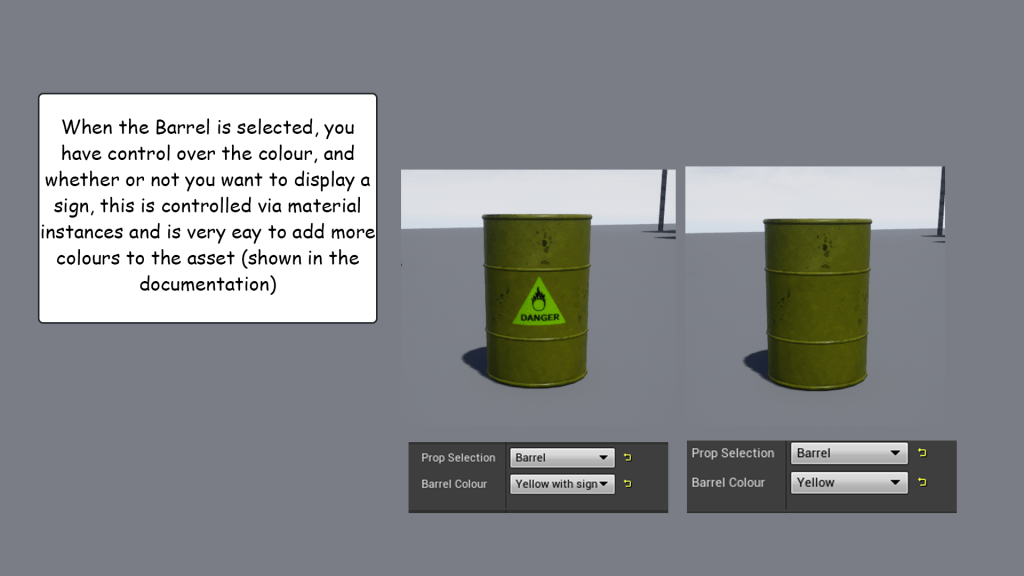Click the shadow beside the plain barrel
The image size is (1024, 576).
(x=756, y=364)
